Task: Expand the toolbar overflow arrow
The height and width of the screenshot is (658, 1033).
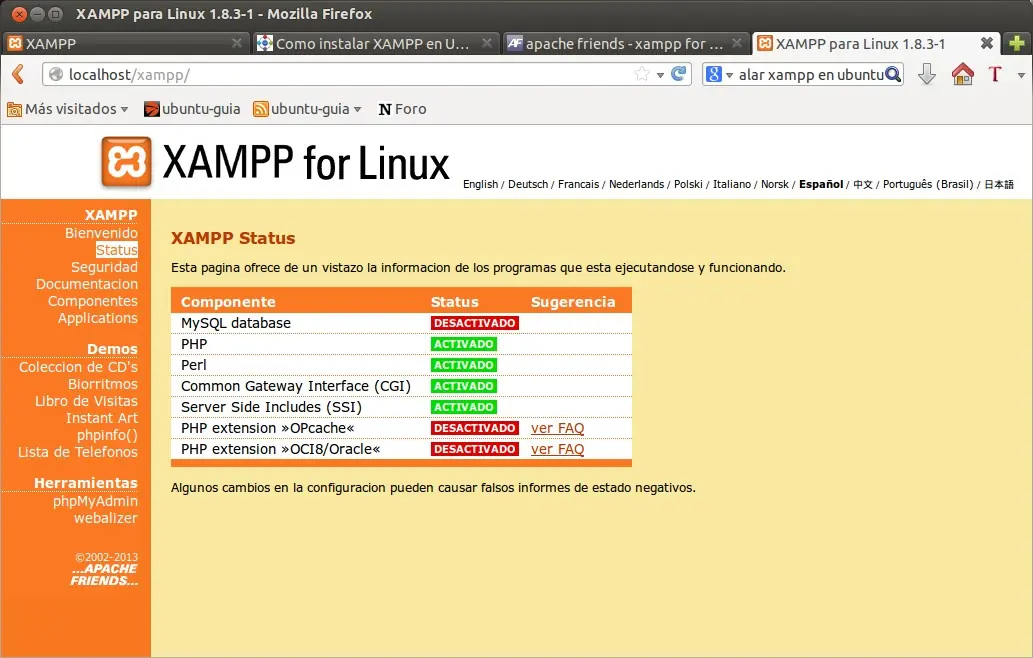Action: (x=1021, y=75)
